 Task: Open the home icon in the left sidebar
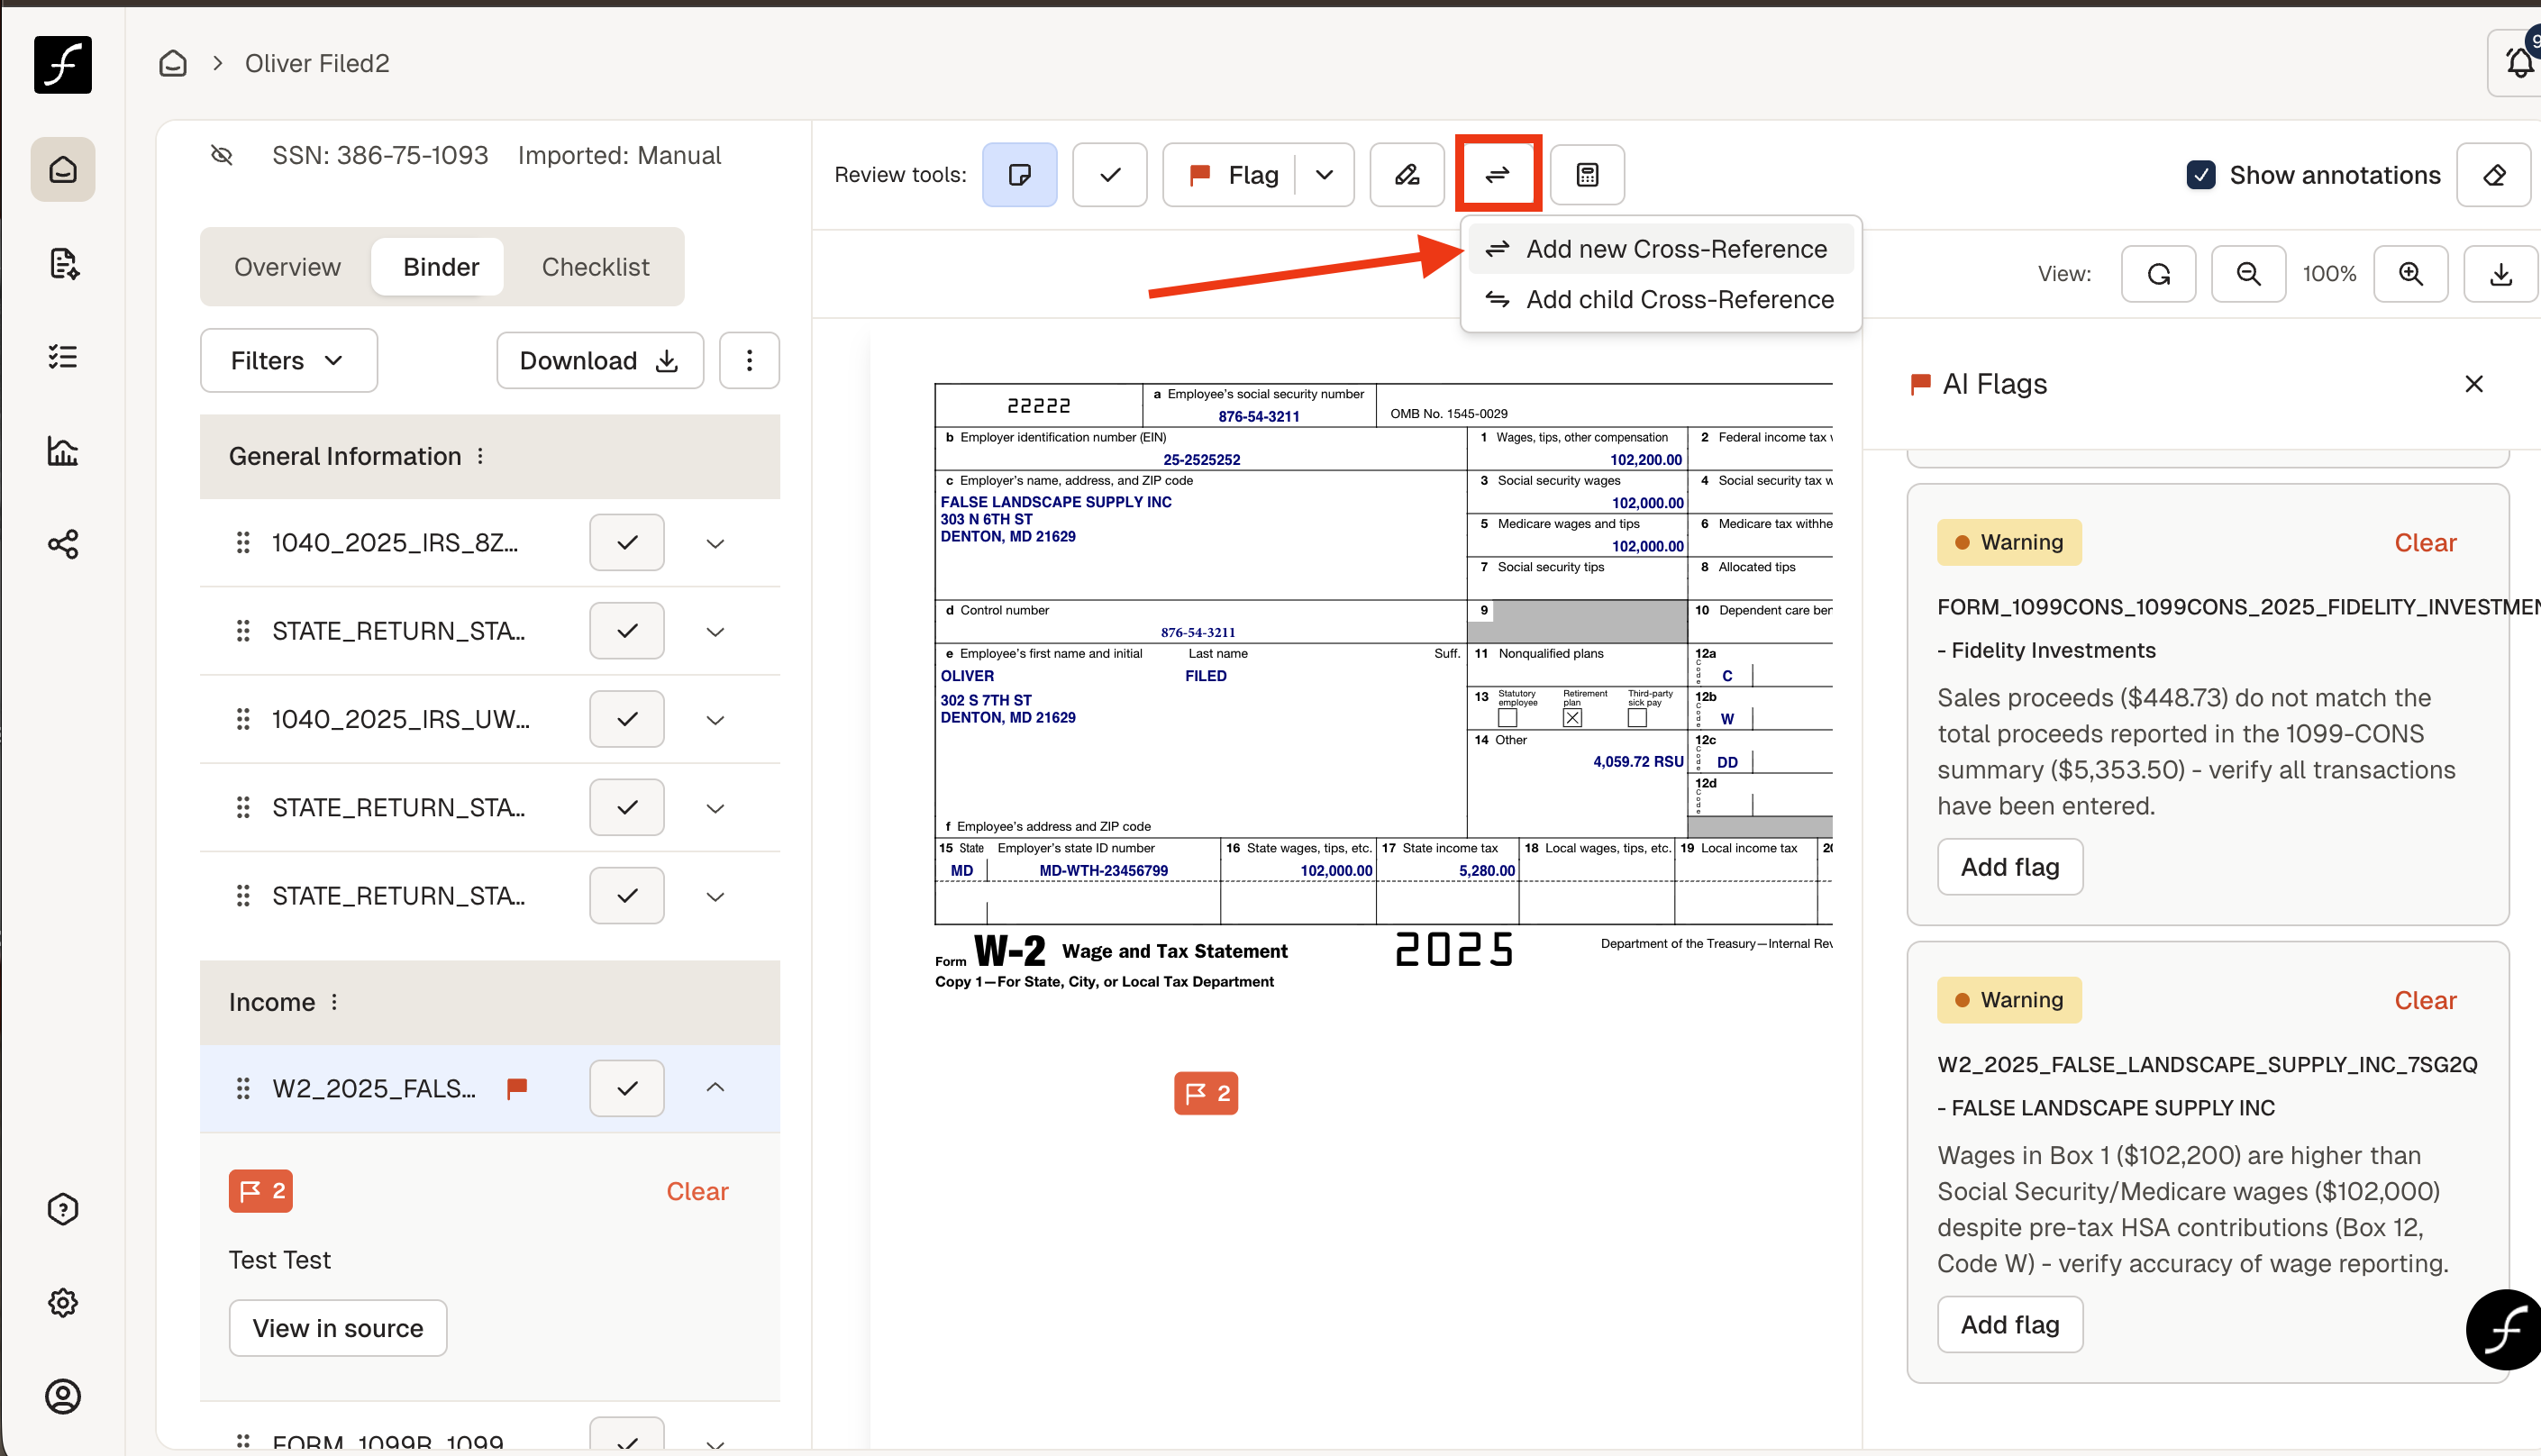63,170
